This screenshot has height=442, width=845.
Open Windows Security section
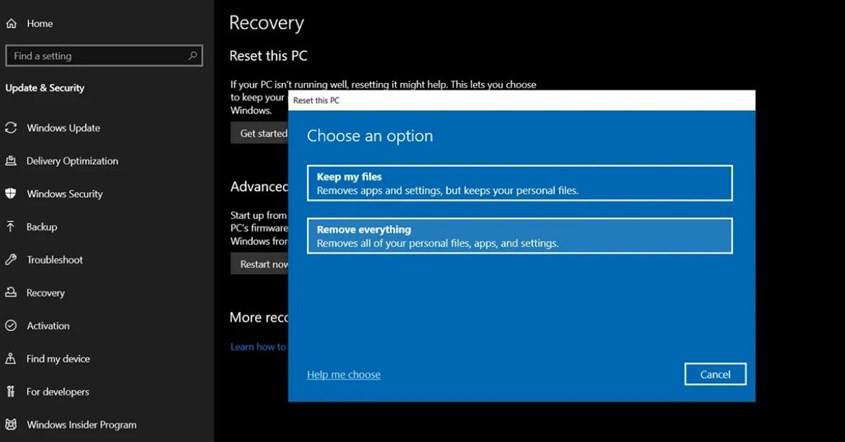[x=65, y=194]
